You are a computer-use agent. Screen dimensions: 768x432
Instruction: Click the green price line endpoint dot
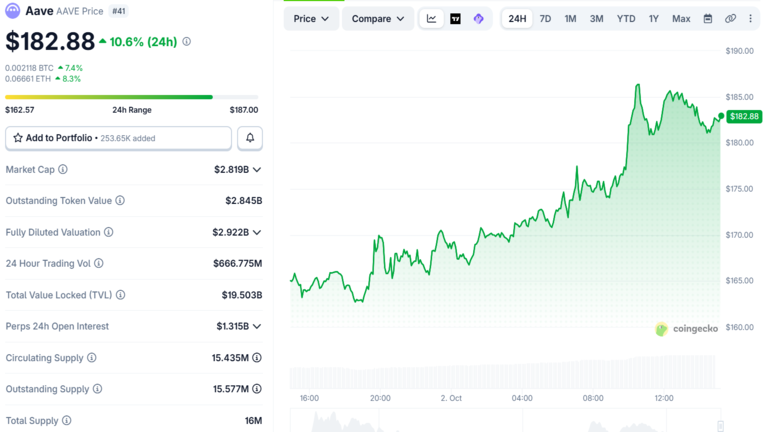tap(721, 116)
